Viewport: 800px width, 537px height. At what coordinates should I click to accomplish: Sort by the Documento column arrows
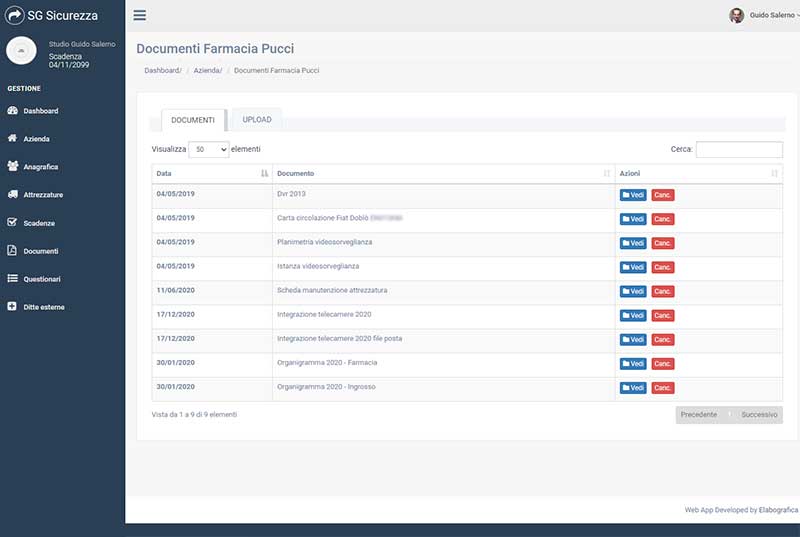(x=607, y=173)
